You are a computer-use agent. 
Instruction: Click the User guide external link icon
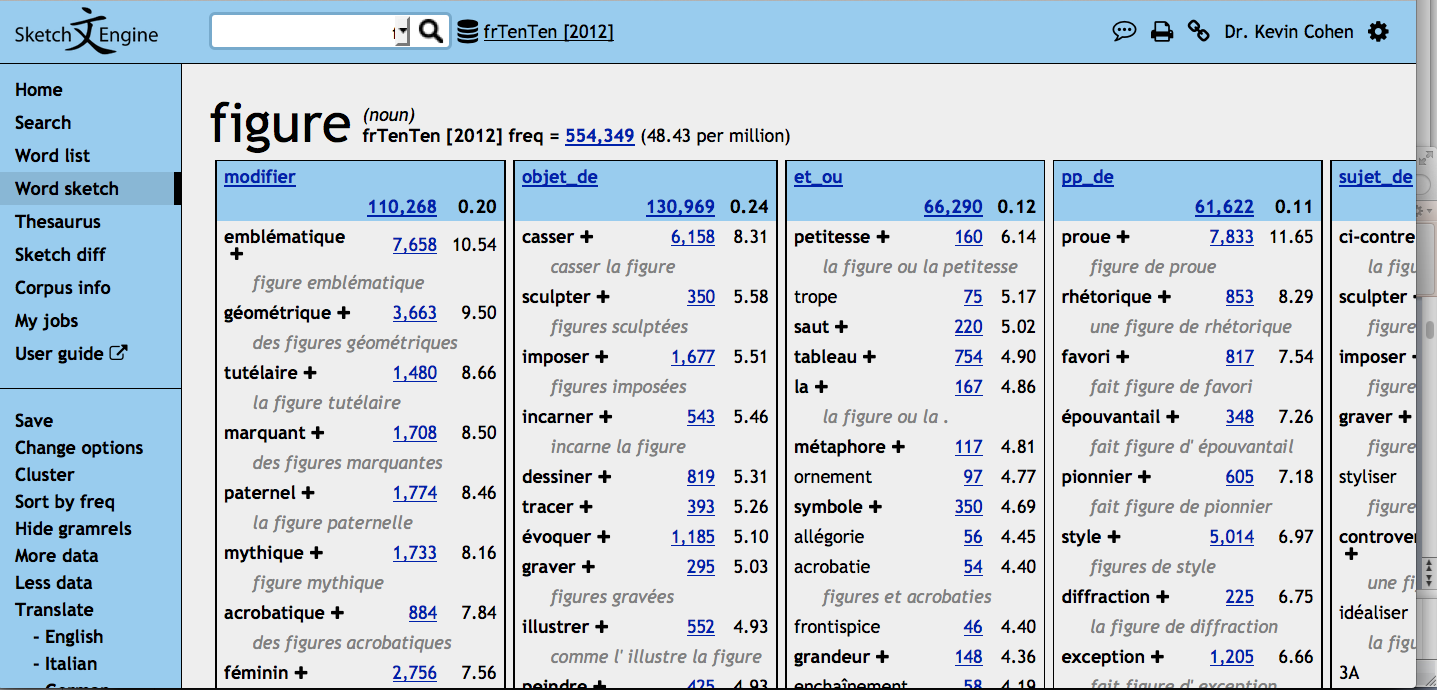point(118,353)
